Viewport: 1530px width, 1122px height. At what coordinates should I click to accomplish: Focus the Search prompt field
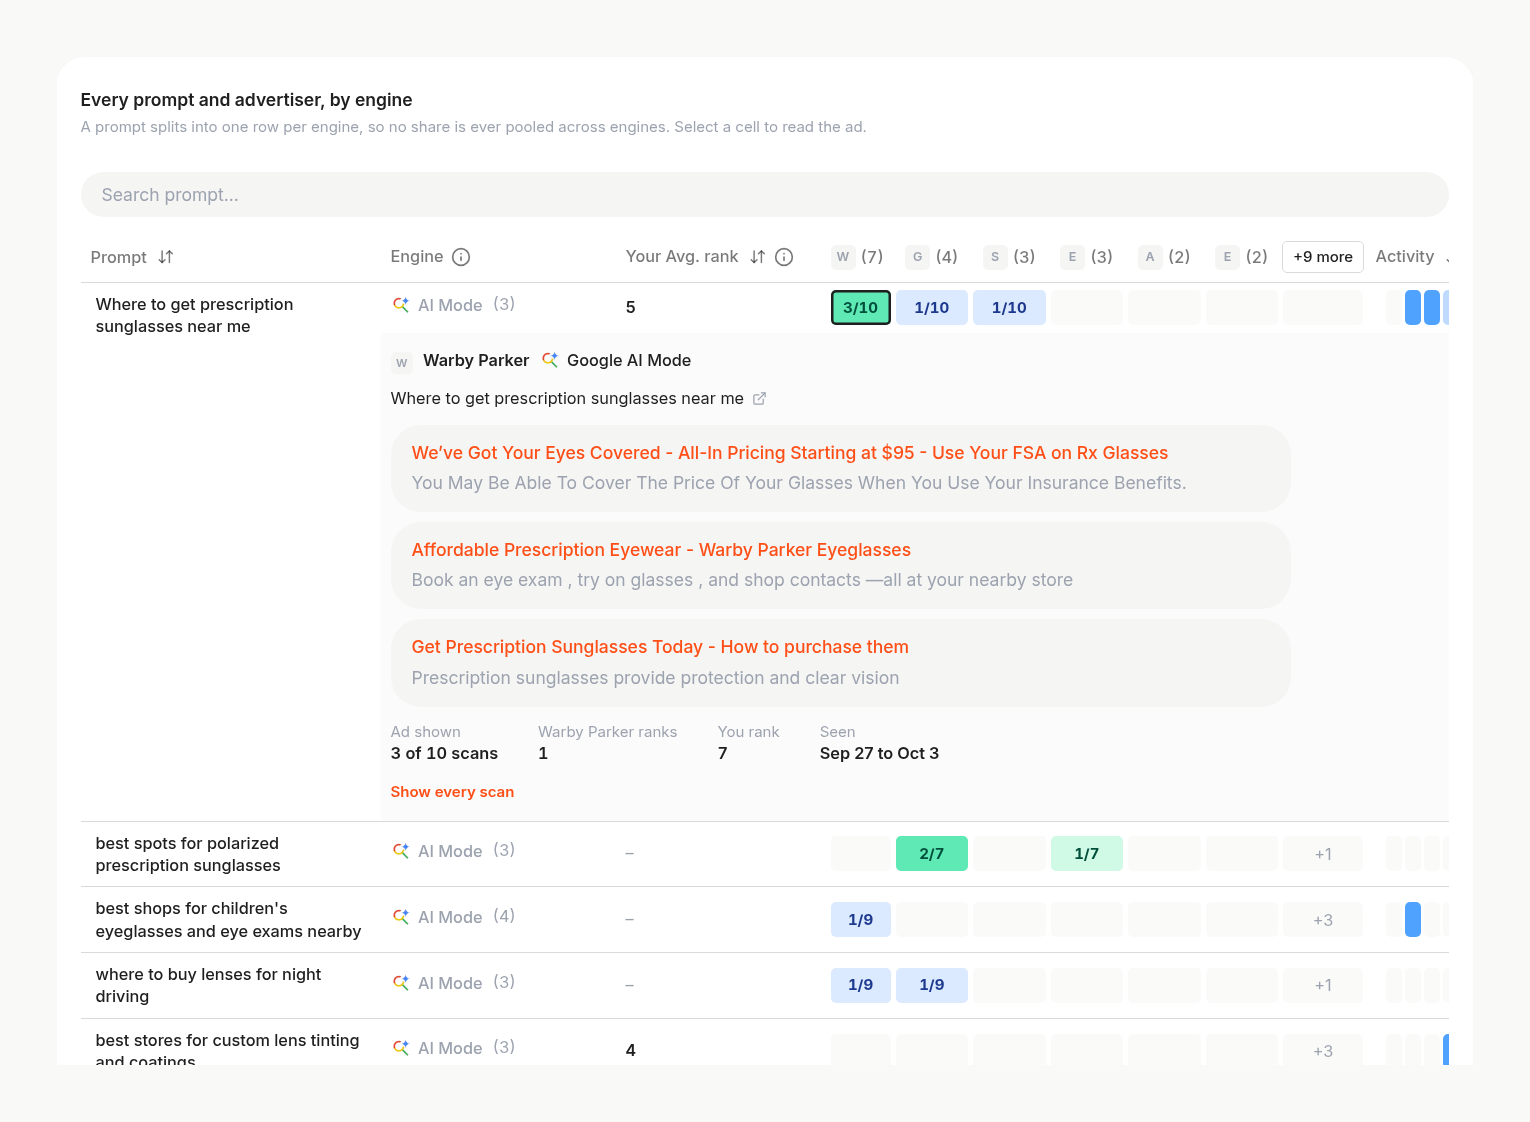coord(765,195)
